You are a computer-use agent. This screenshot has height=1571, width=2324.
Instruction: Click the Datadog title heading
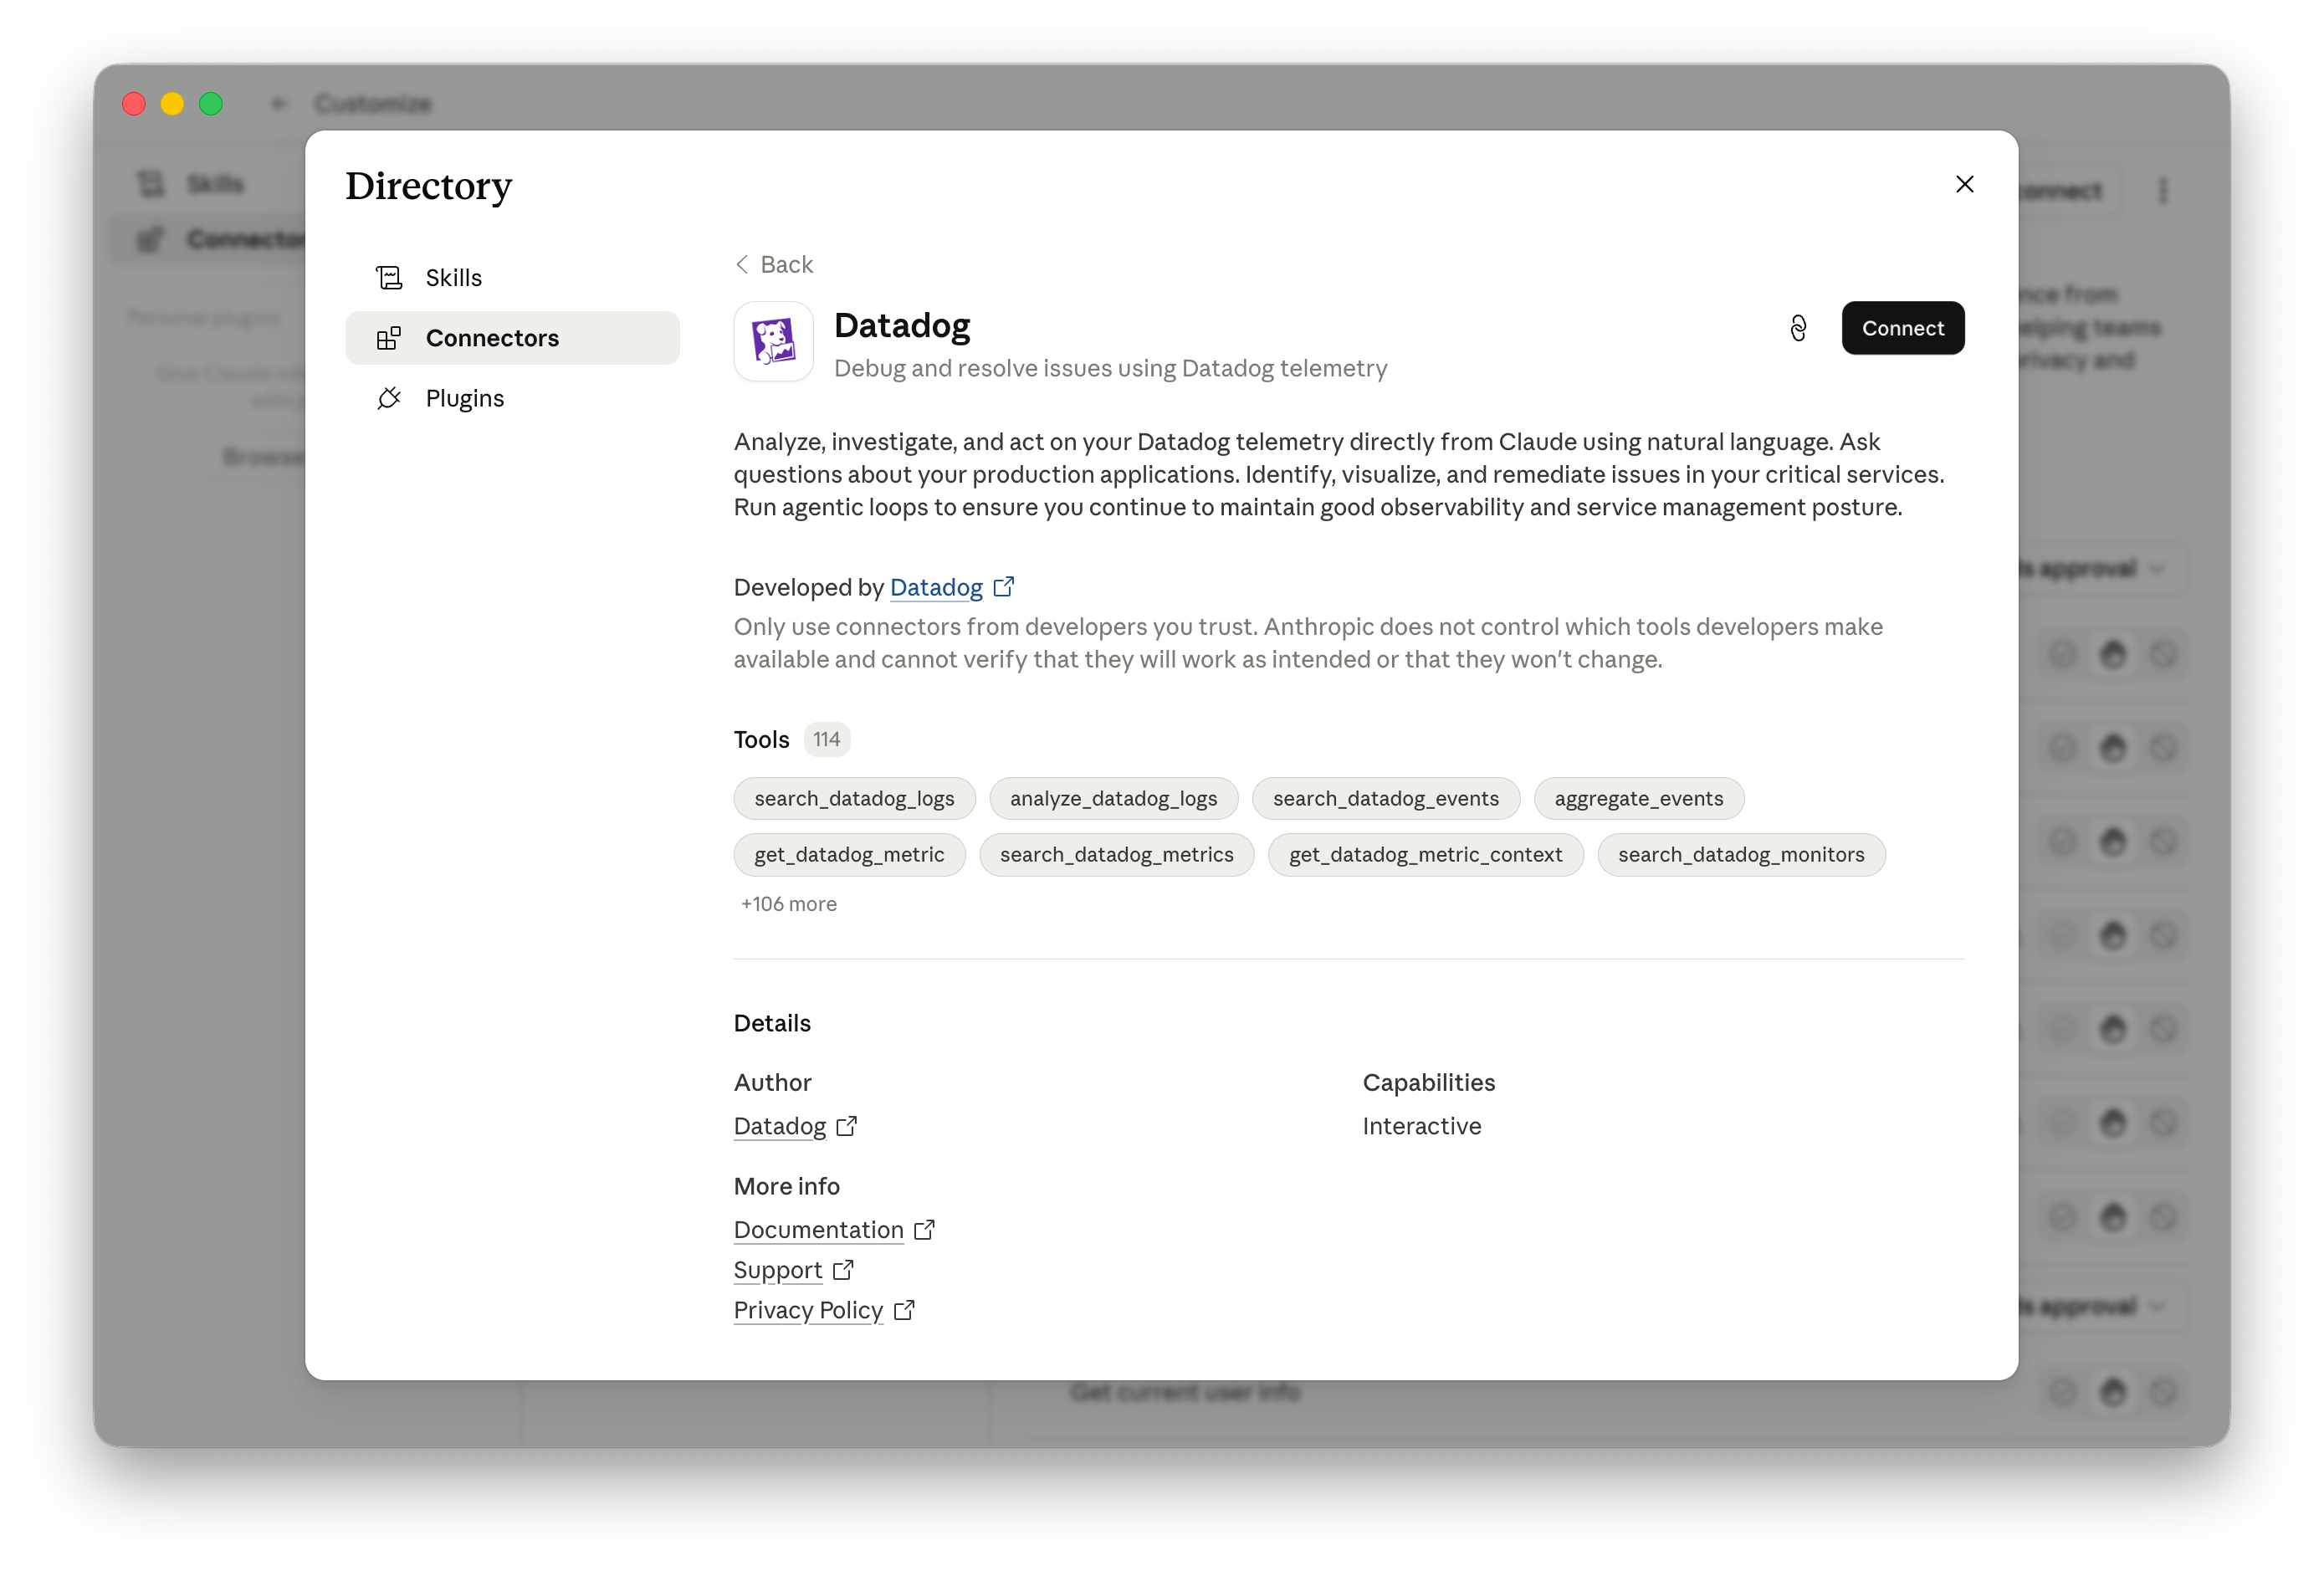[x=902, y=325]
